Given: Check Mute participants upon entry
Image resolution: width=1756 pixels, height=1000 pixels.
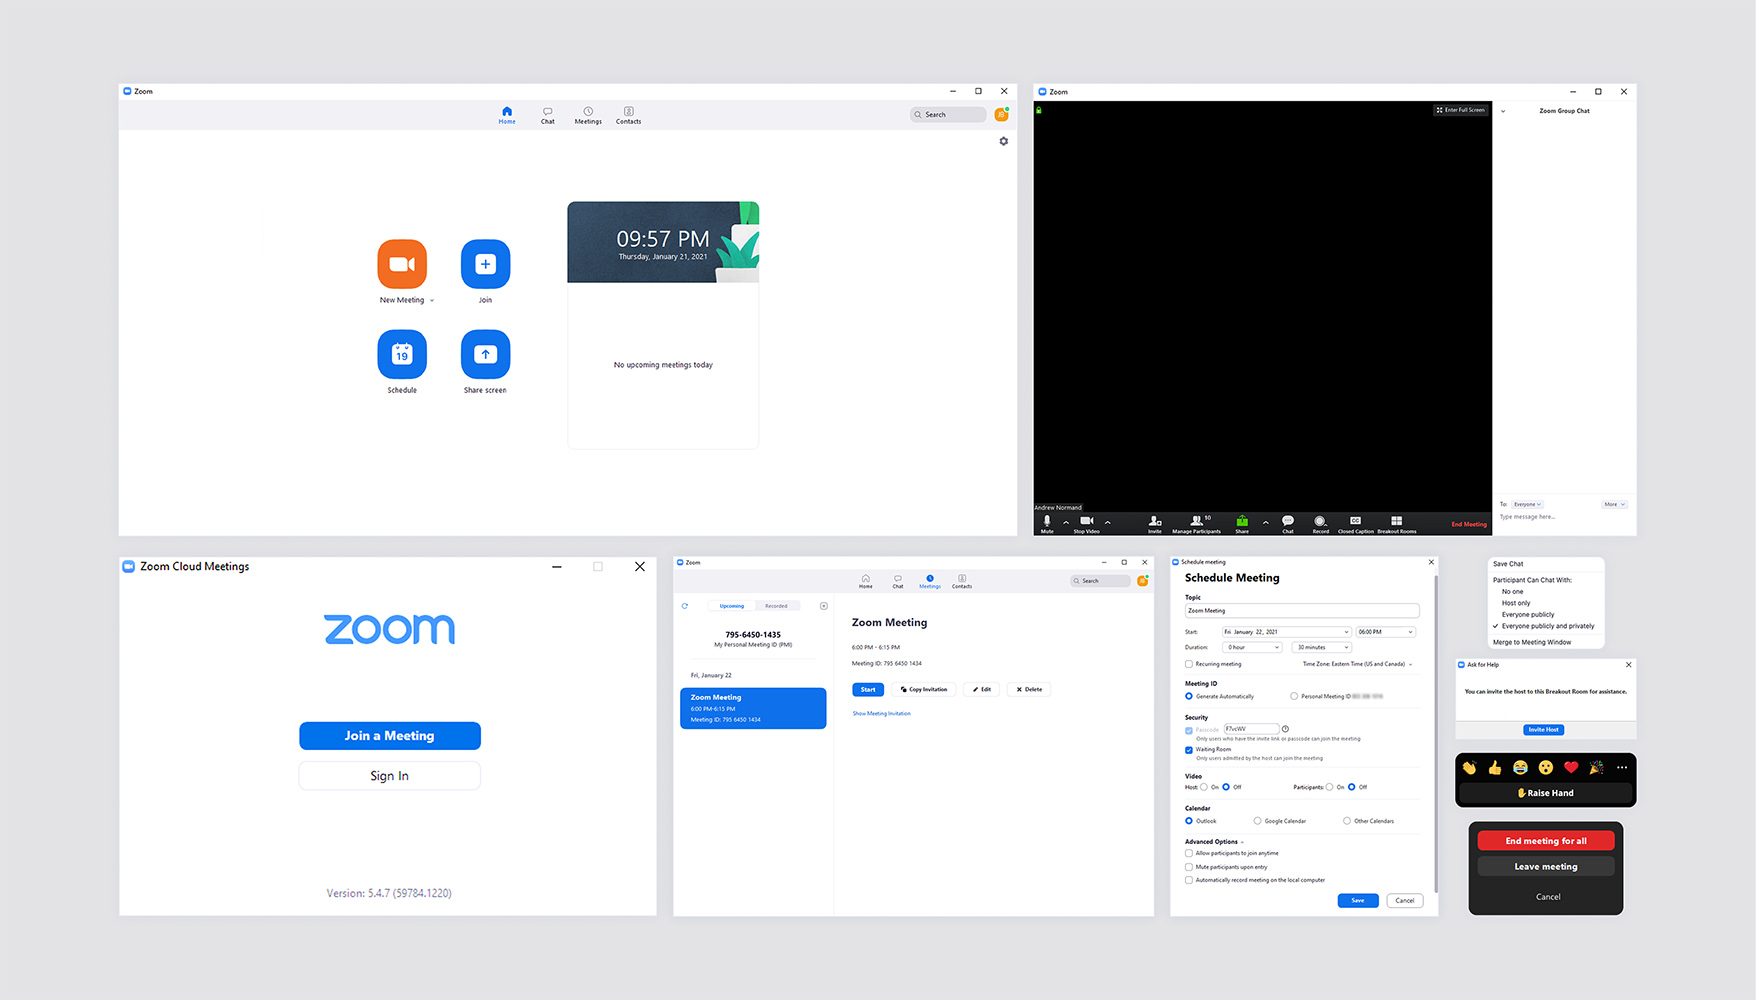Looking at the screenshot, I should pos(1189,867).
